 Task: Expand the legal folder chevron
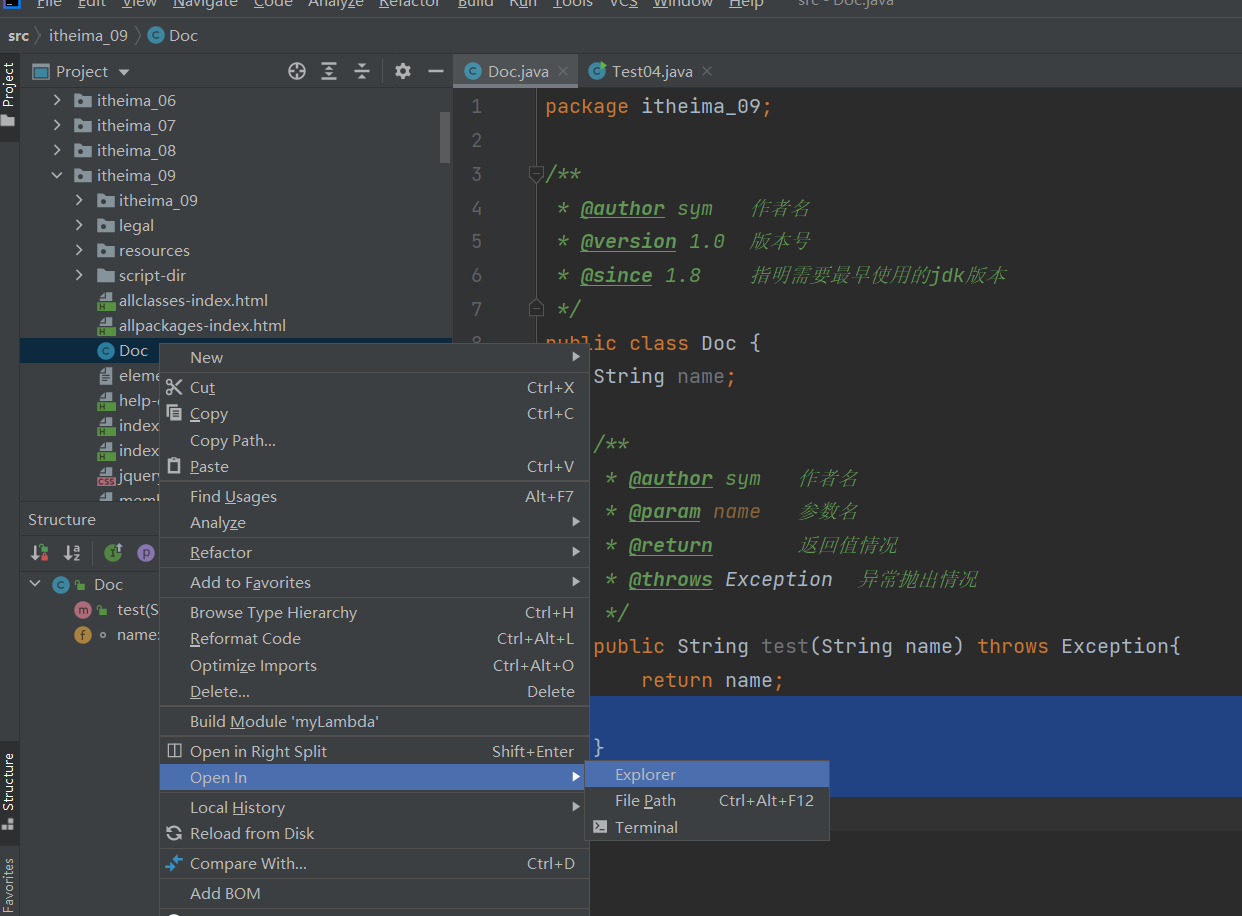click(x=79, y=225)
